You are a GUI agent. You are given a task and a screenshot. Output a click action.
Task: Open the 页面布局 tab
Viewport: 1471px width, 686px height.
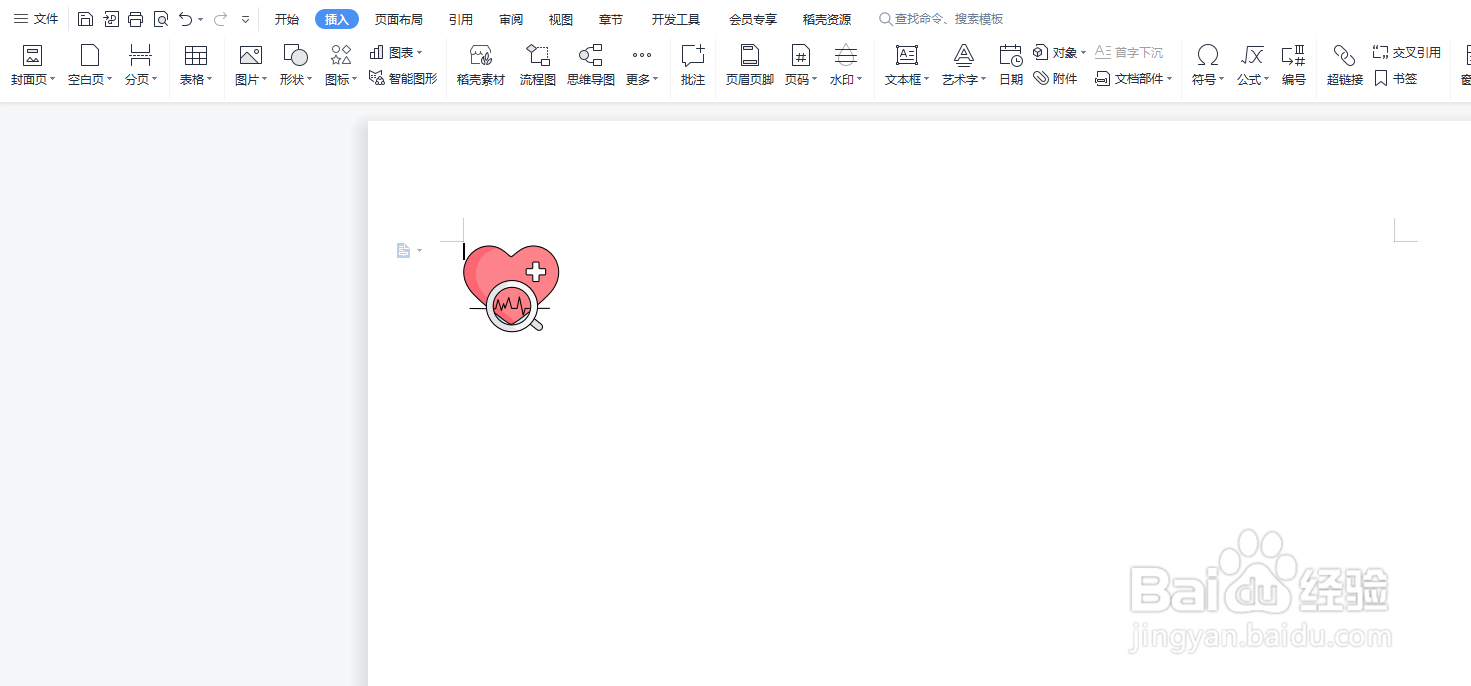[x=399, y=19]
